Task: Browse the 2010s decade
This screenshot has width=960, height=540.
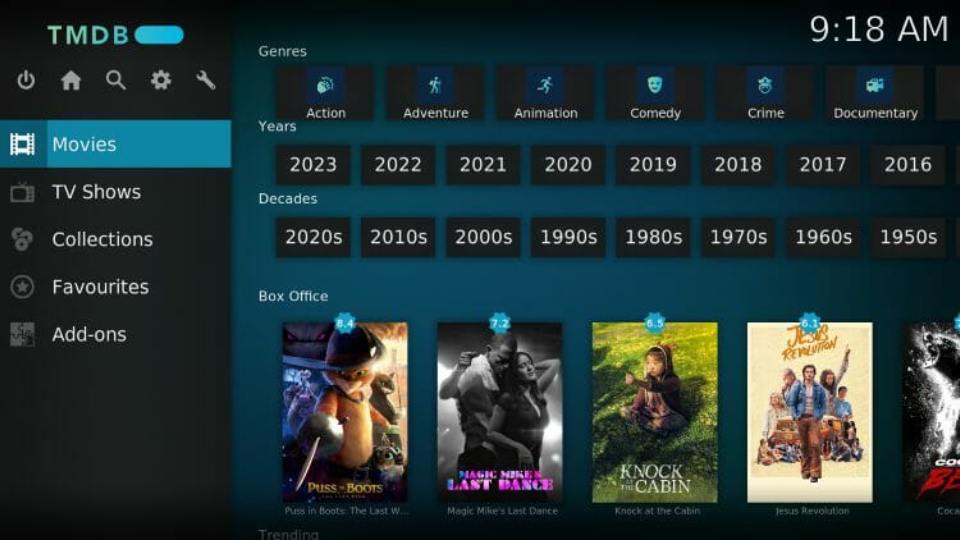Action: pyautogui.click(x=398, y=237)
